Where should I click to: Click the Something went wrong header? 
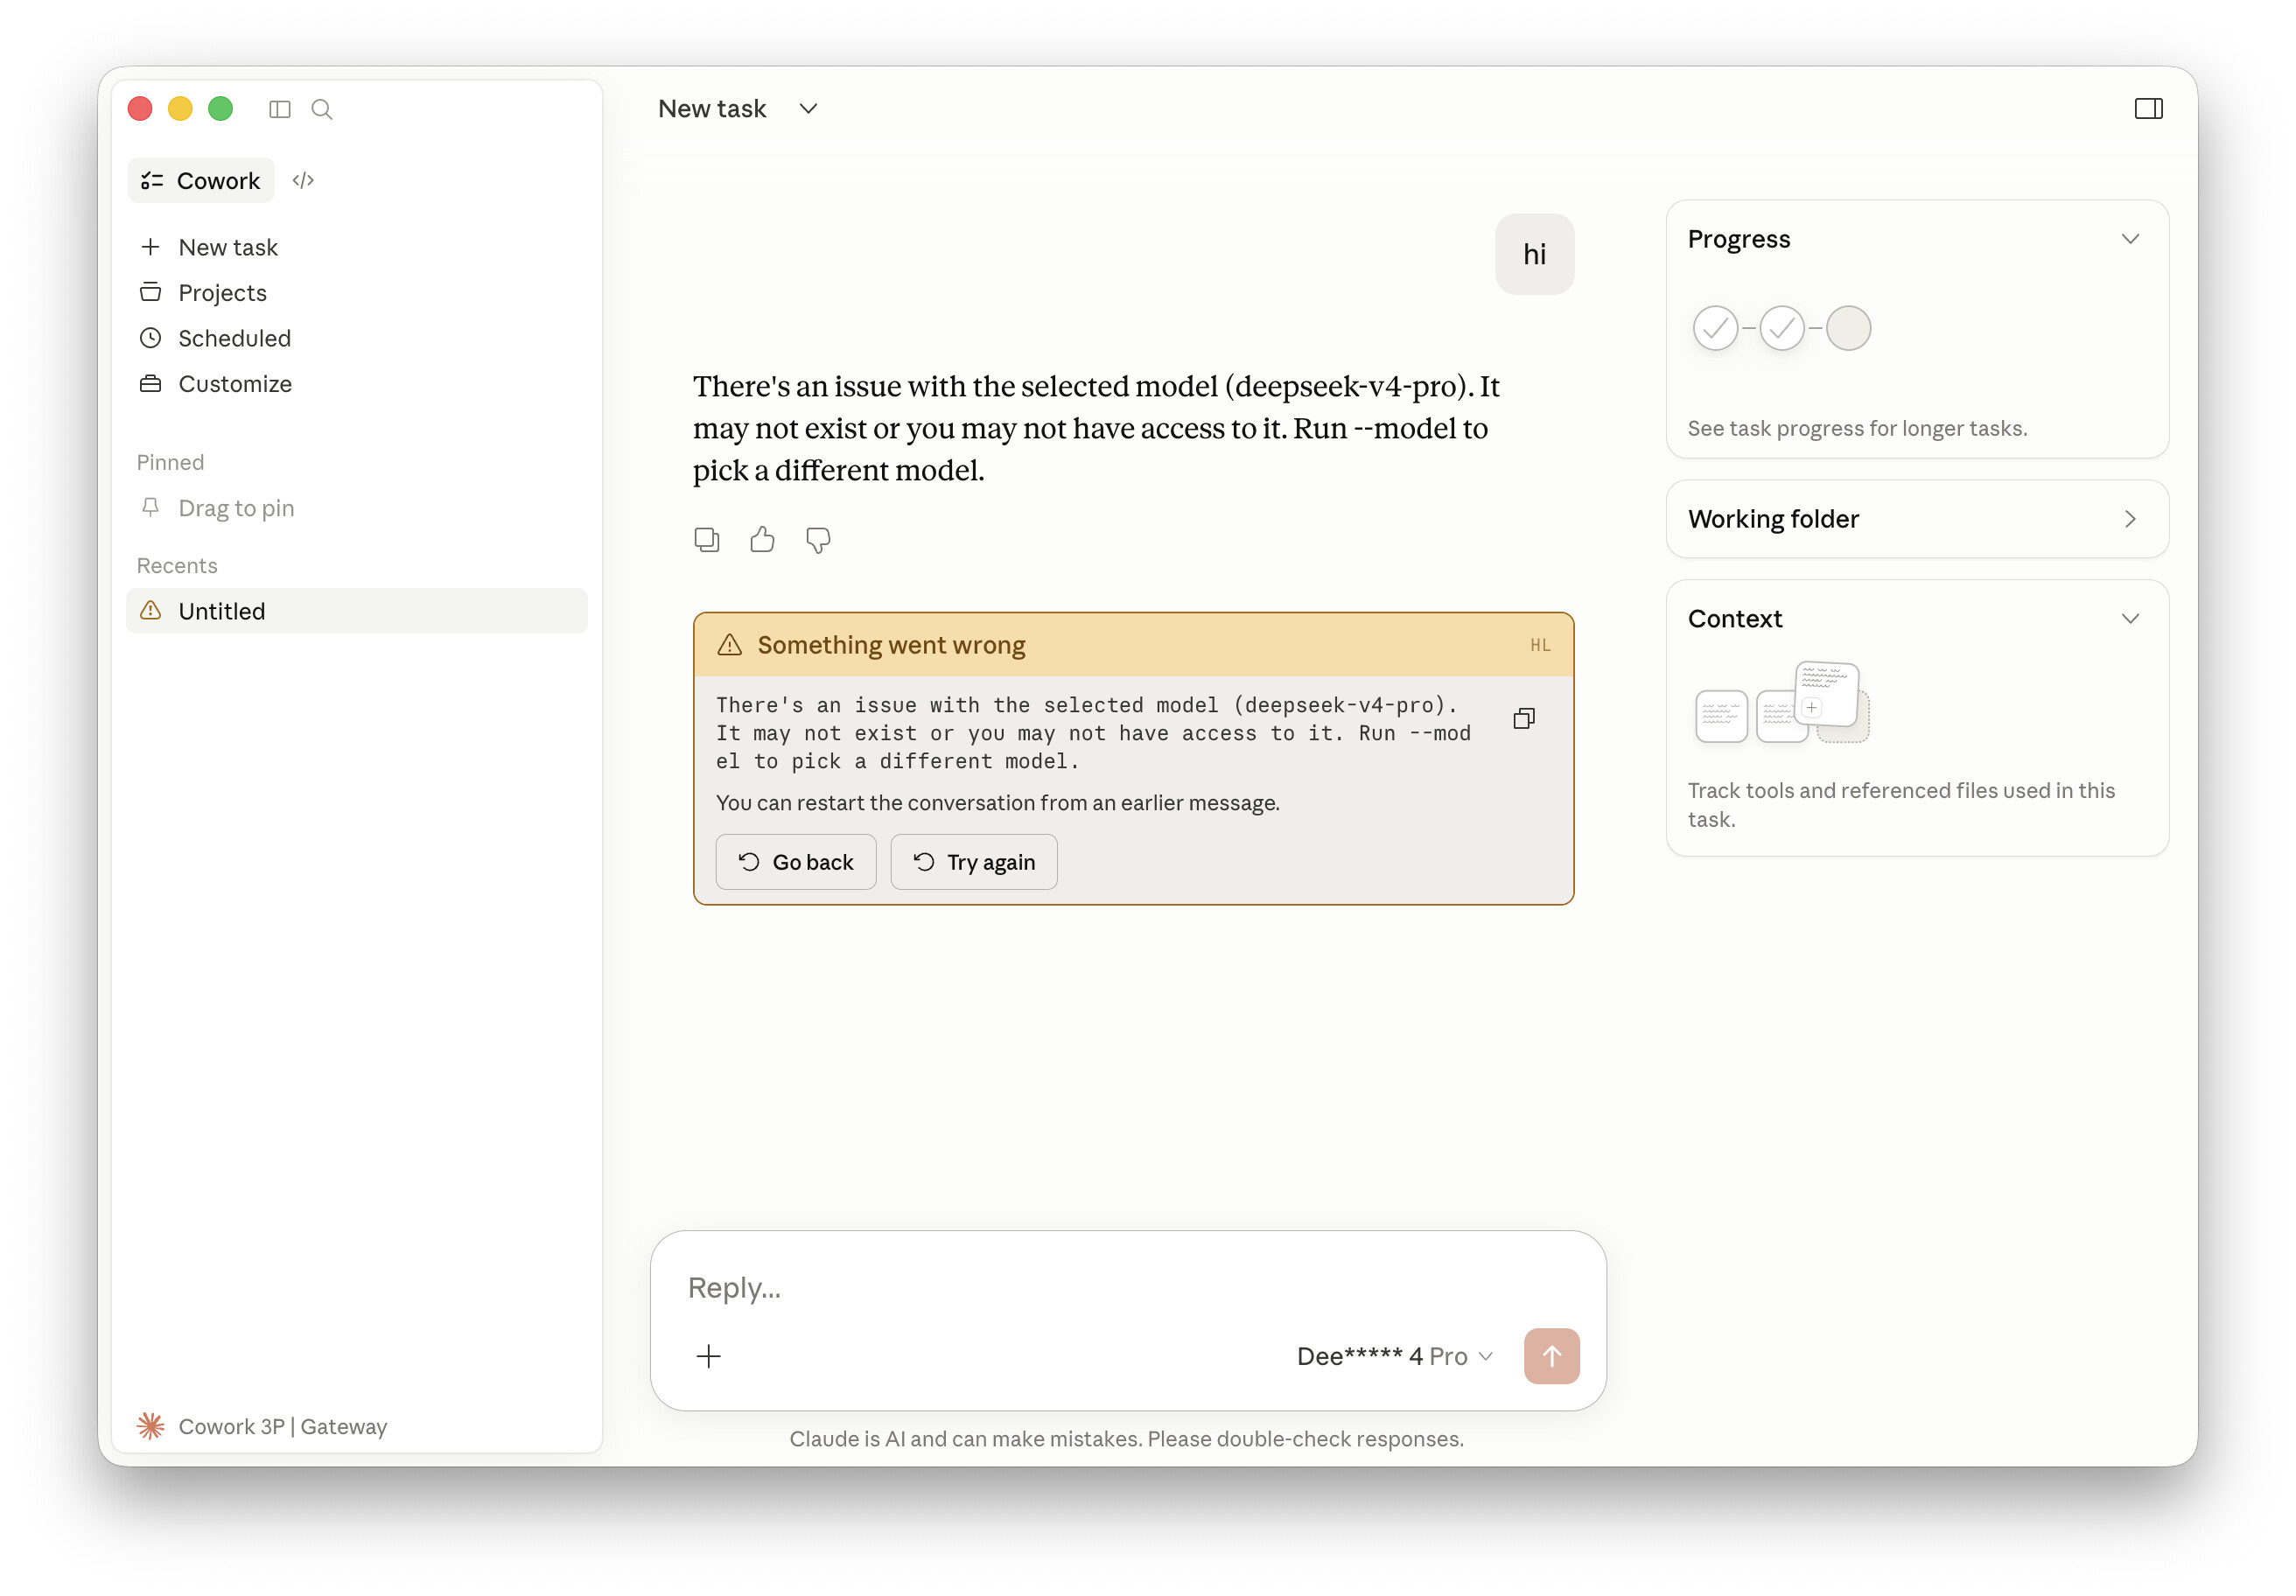click(x=1133, y=645)
